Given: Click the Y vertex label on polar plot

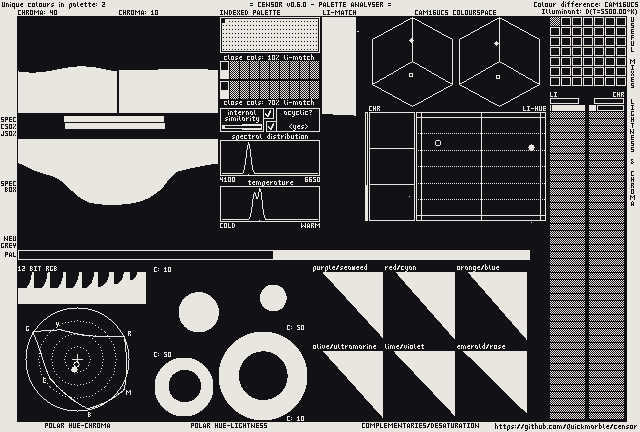Looking at the screenshot, I should 57,324.
